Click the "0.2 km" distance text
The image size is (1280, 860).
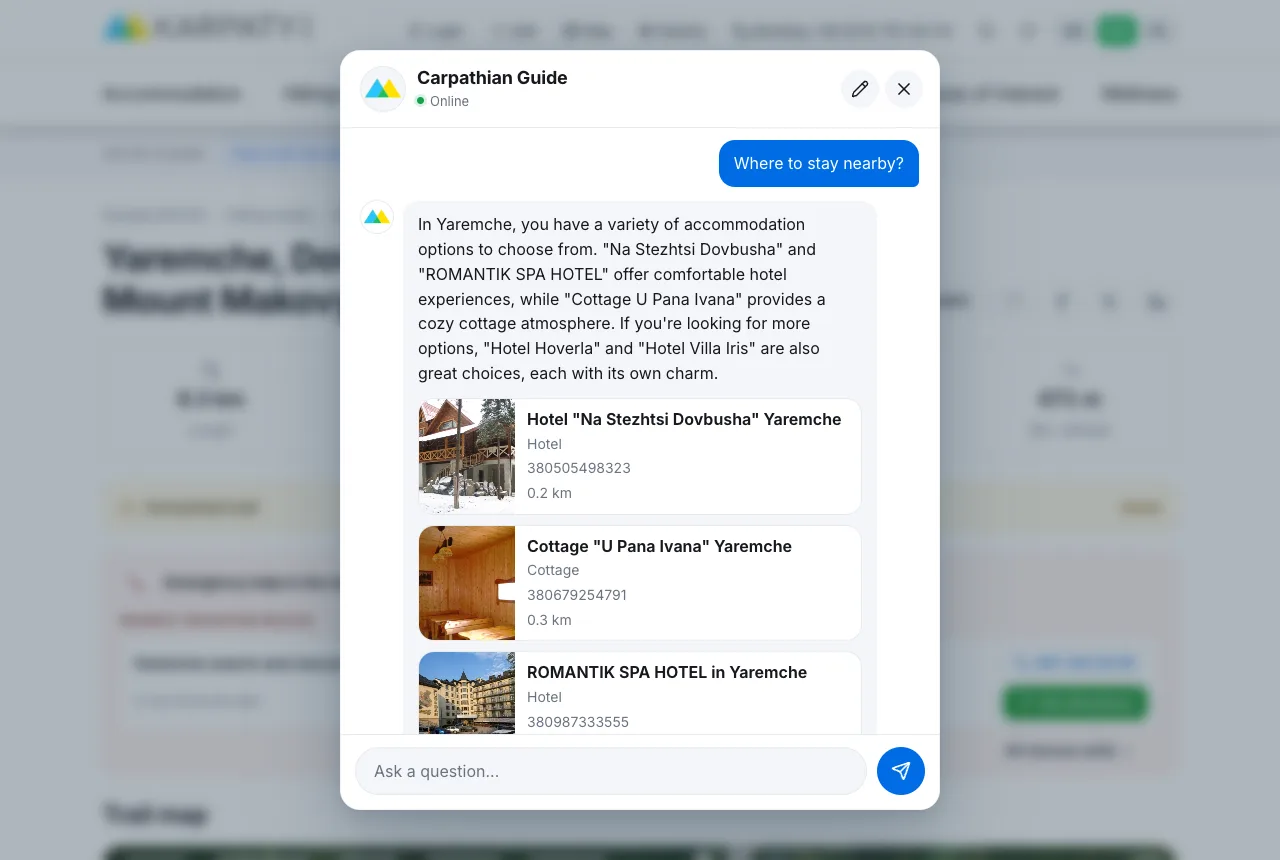tap(549, 493)
